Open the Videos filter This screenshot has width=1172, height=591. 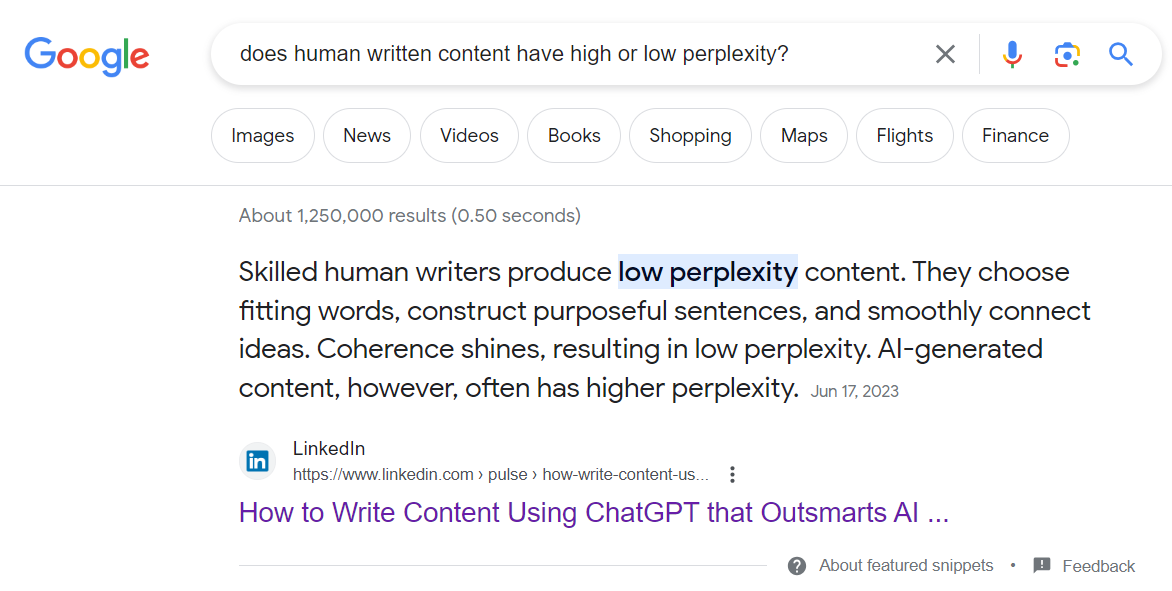tap(469, 136)
